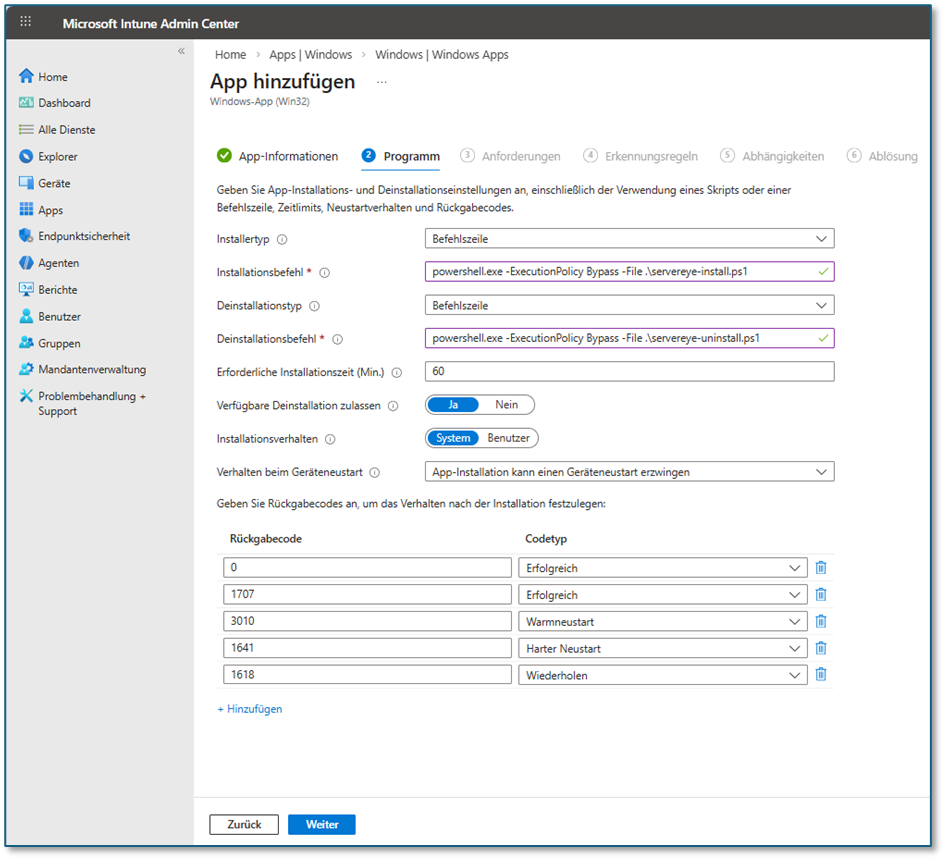This screenshot has width=945, height=860.
Task: Set Installationsverhalten to System
Action: click(453, 438)
